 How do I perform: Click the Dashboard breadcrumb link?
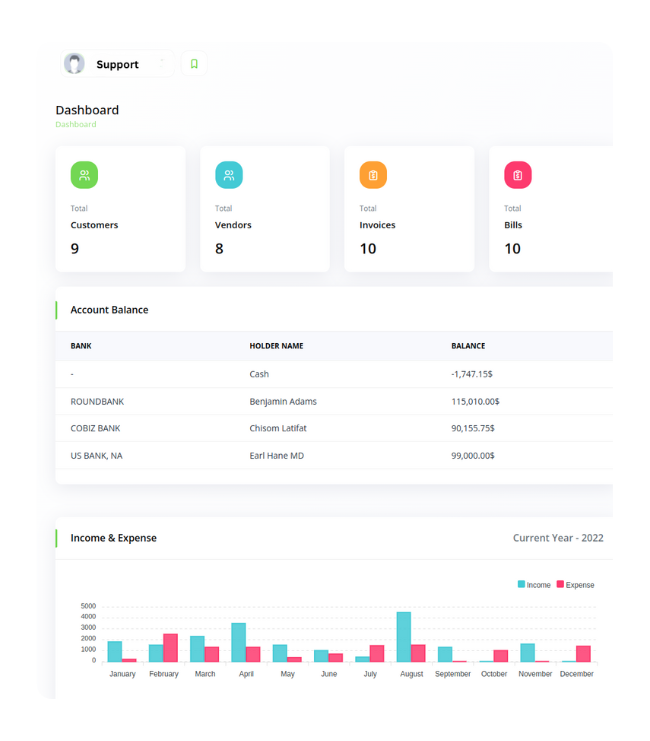click(76, 125)
